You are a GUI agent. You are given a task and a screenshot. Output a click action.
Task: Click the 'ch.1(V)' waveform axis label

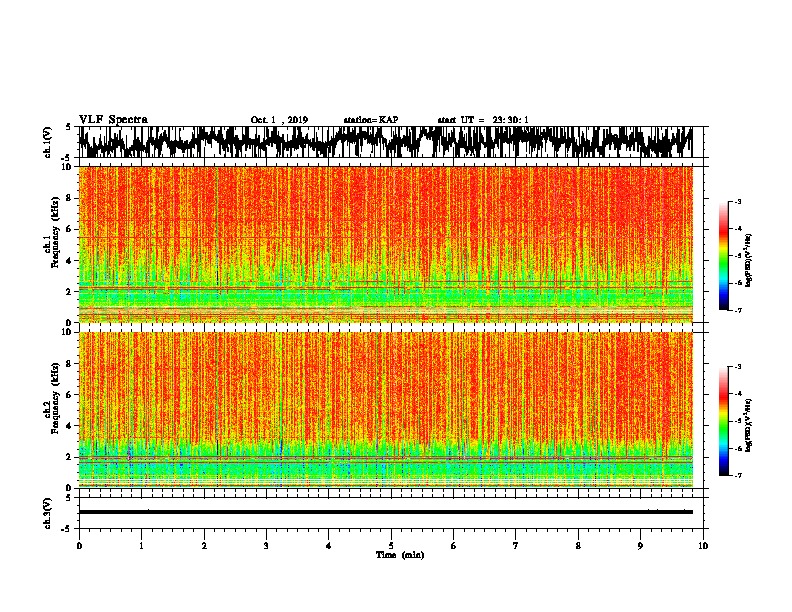[x=48, y=142]
